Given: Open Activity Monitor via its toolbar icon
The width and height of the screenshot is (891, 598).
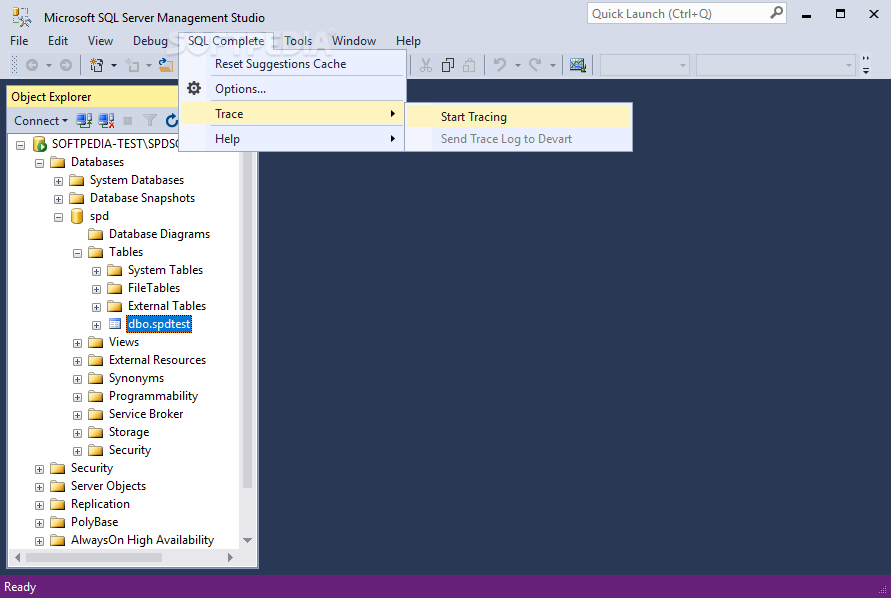Looking at the screenshot, I should (x=578, y=65).
